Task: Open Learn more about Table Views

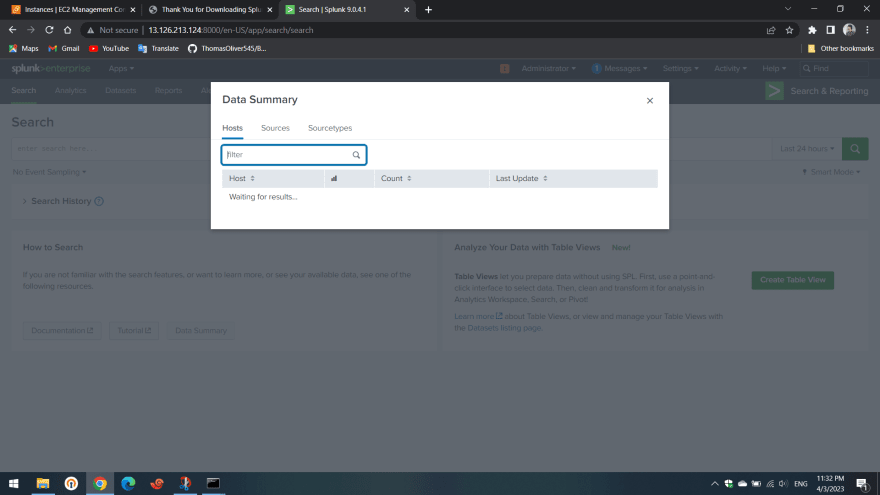Action: 478,317
